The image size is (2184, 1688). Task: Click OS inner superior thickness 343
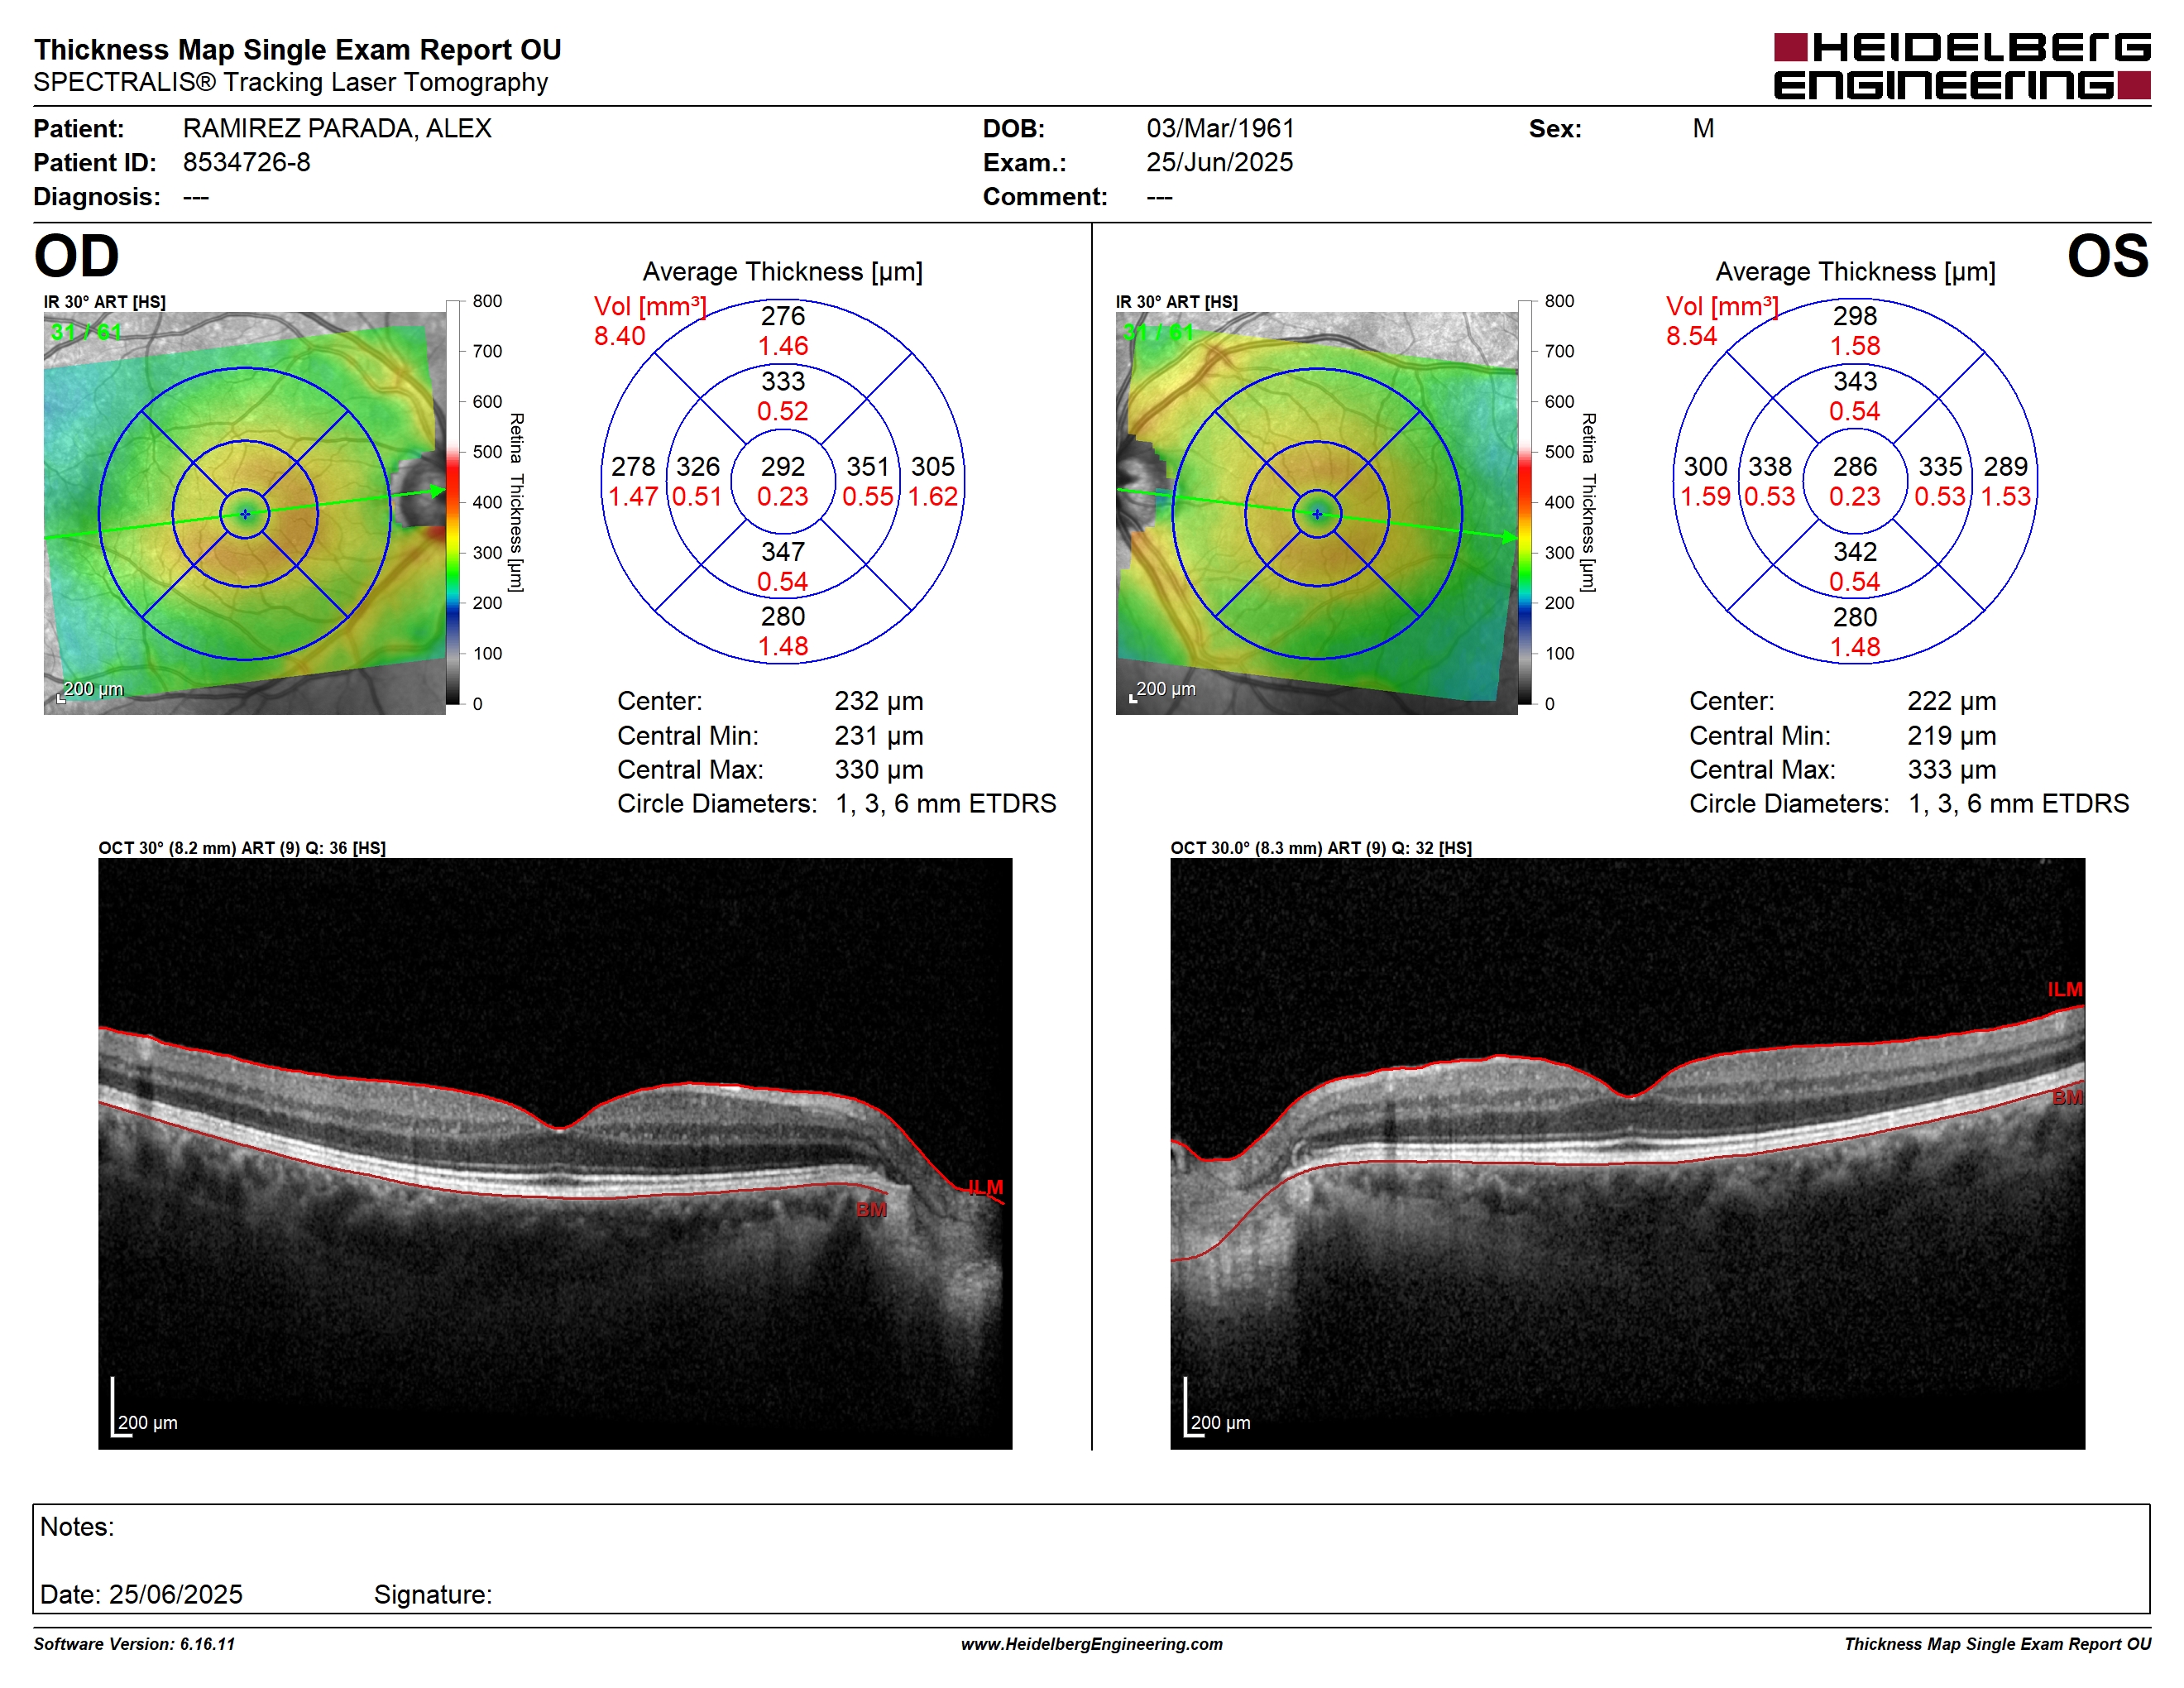tap(1855, 381)
